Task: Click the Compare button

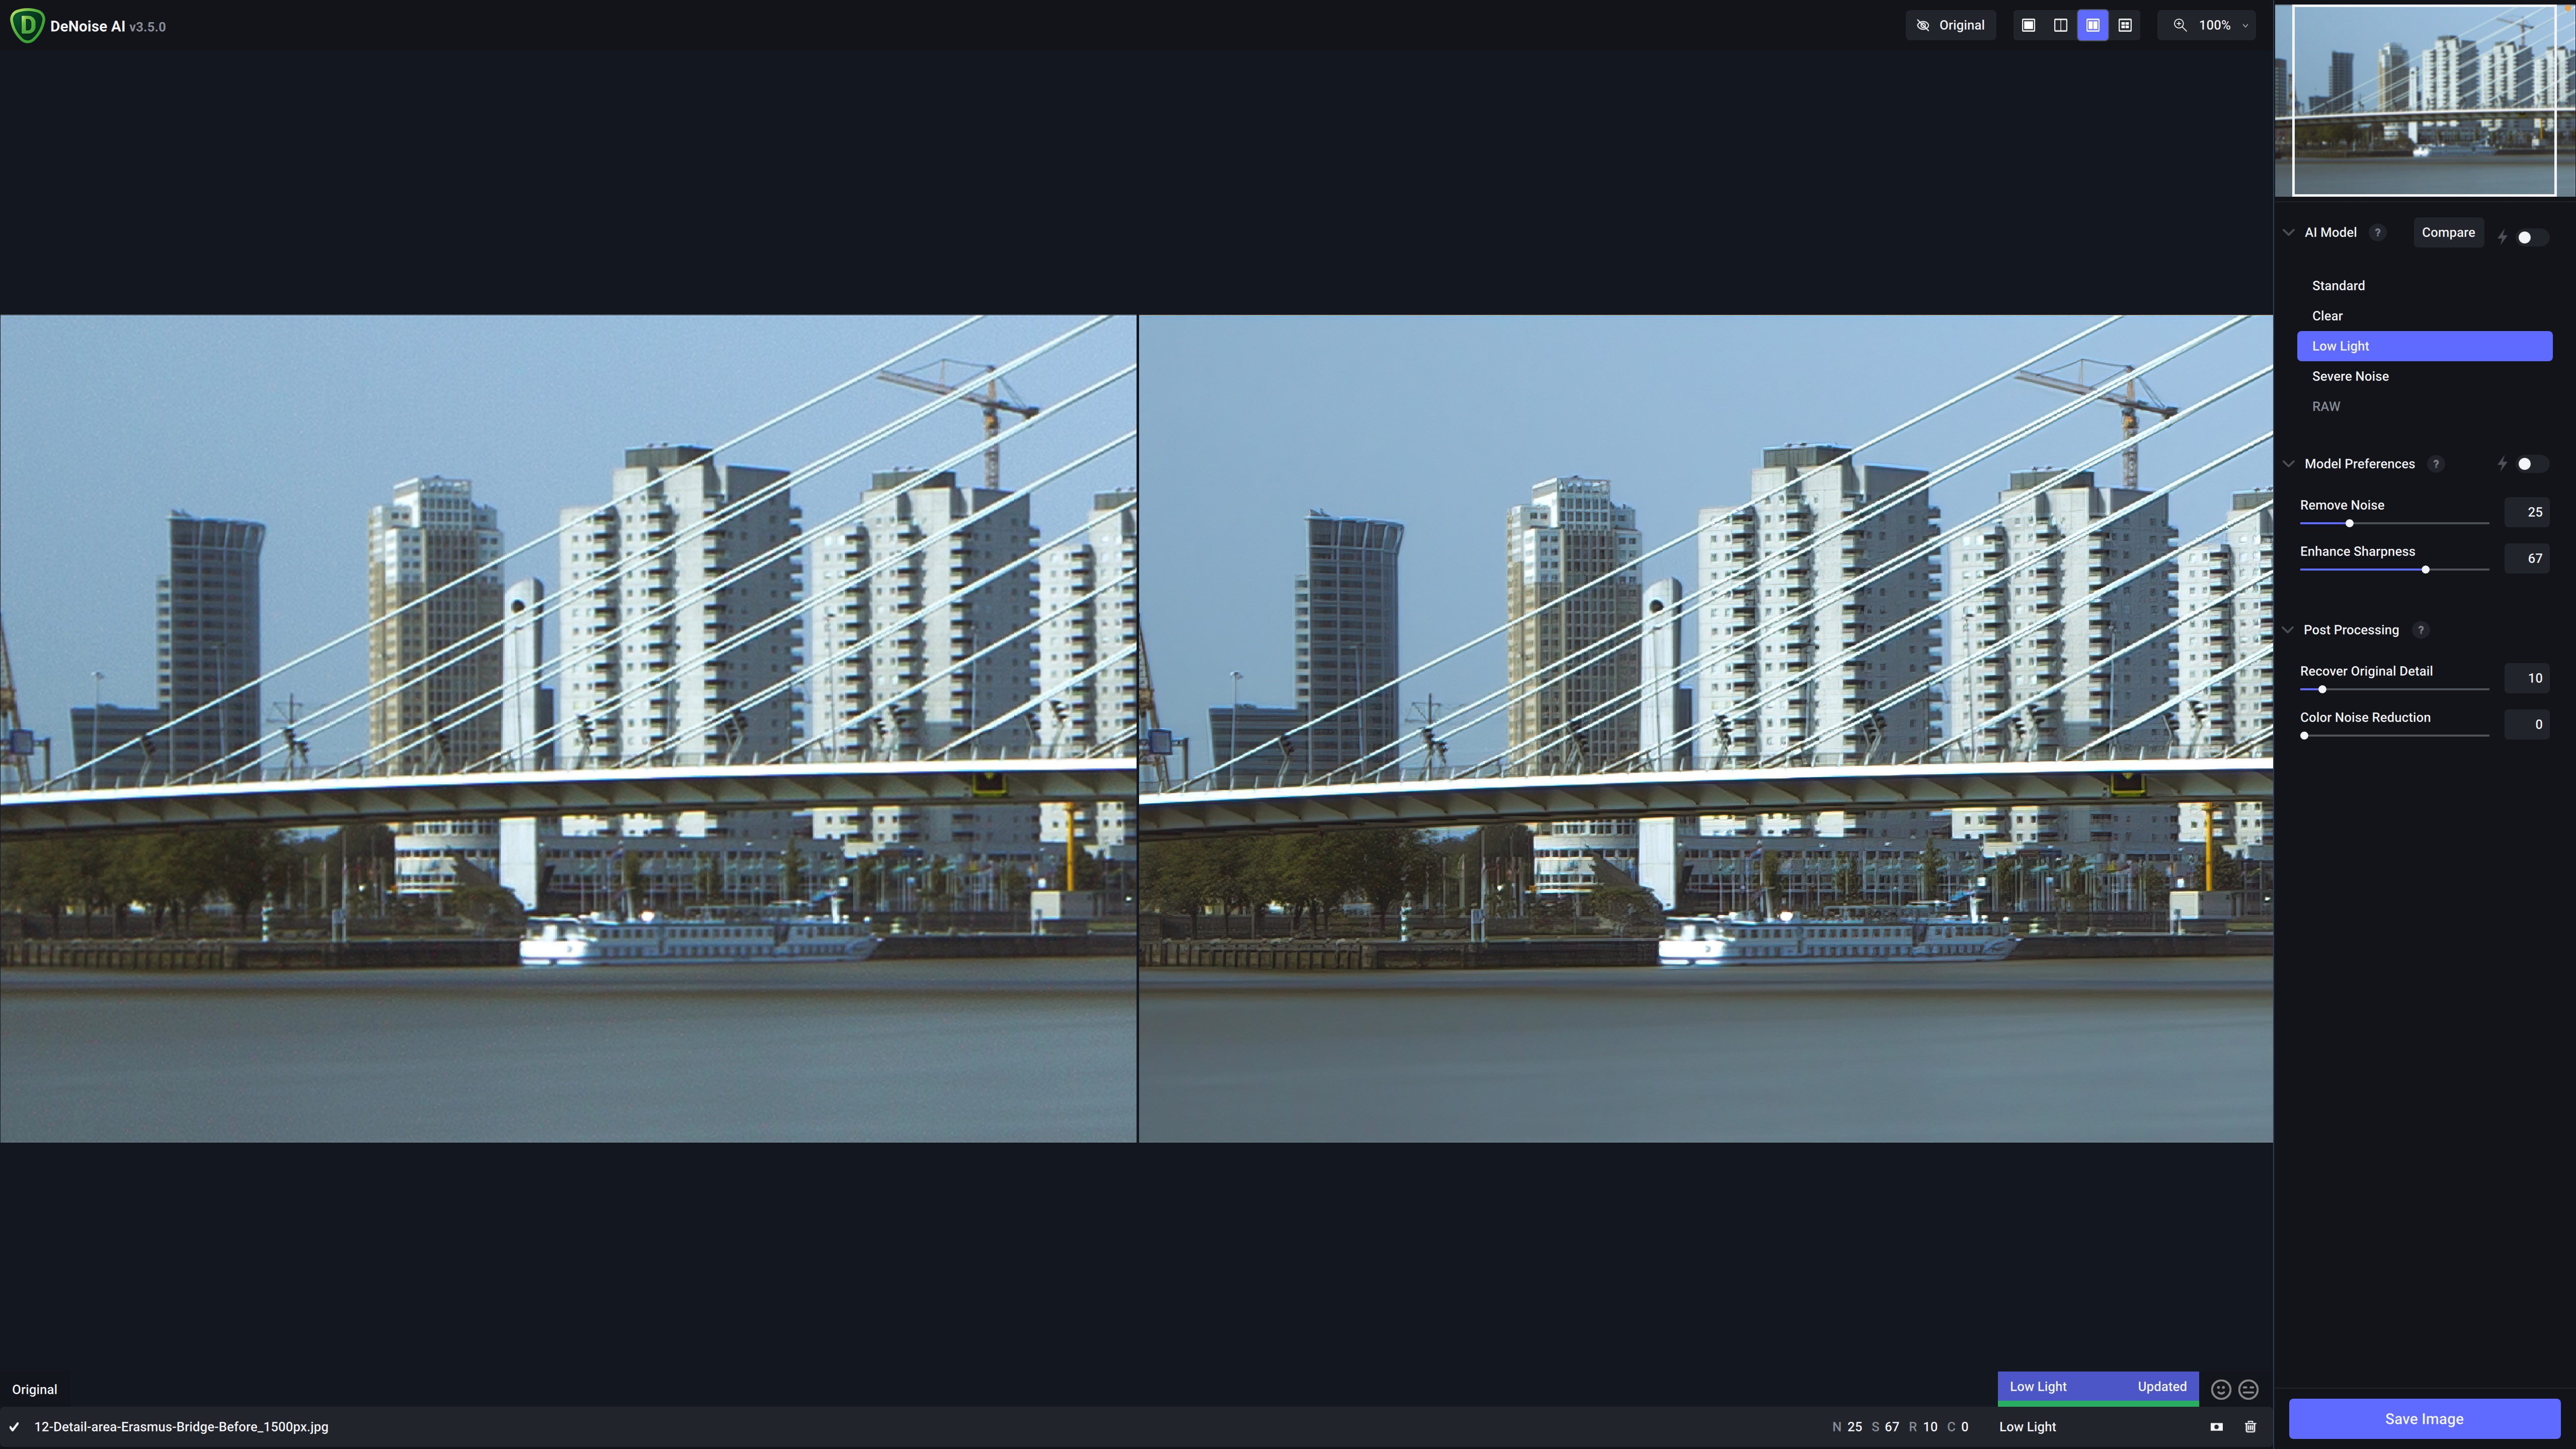Action: pyautogui.click(x=2448, y=232)
